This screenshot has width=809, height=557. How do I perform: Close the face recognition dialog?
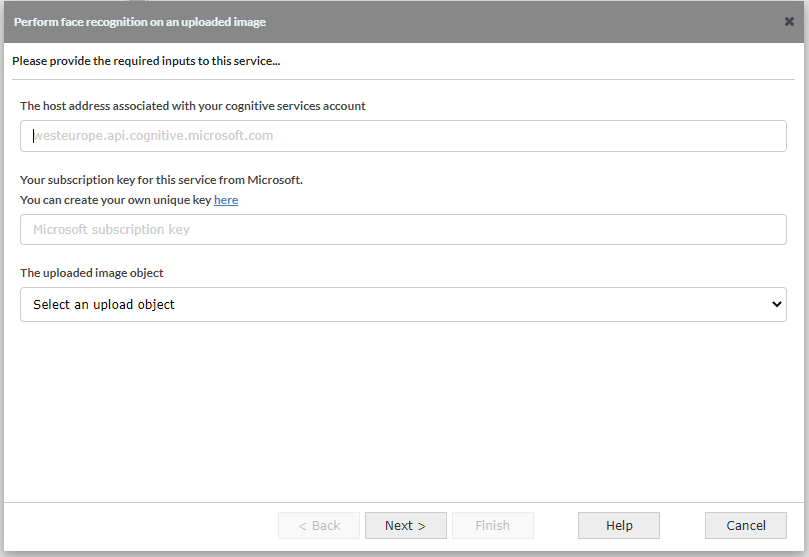(x=789, y=21)
